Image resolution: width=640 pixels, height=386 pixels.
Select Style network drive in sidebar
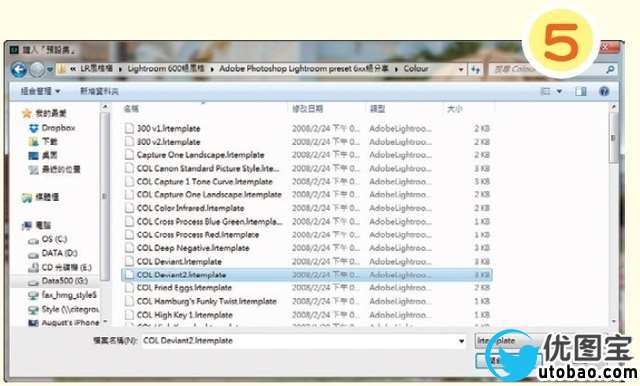tap(63, 309)
